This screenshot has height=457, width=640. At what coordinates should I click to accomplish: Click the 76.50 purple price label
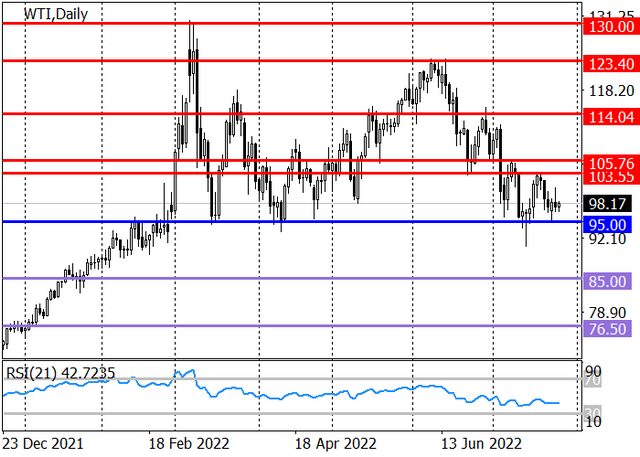607,329
